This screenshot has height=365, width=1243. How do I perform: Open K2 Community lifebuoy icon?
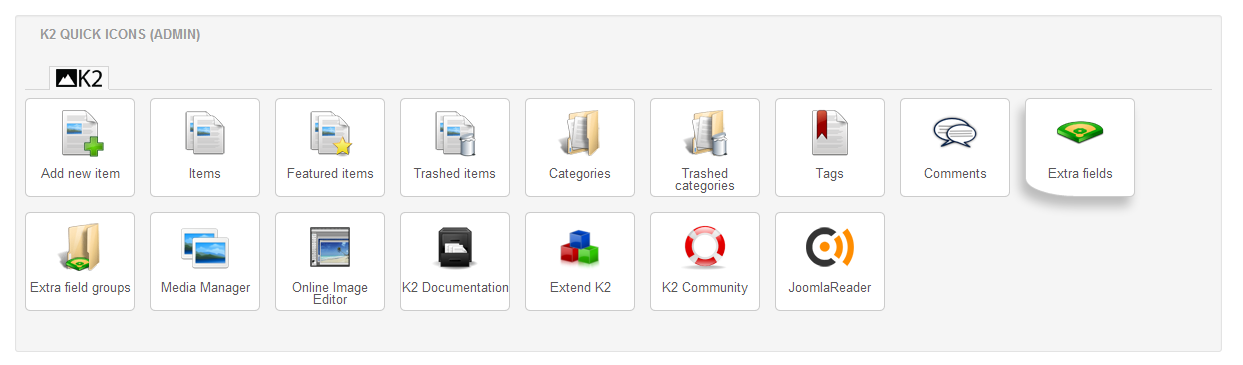click(705, 261)
